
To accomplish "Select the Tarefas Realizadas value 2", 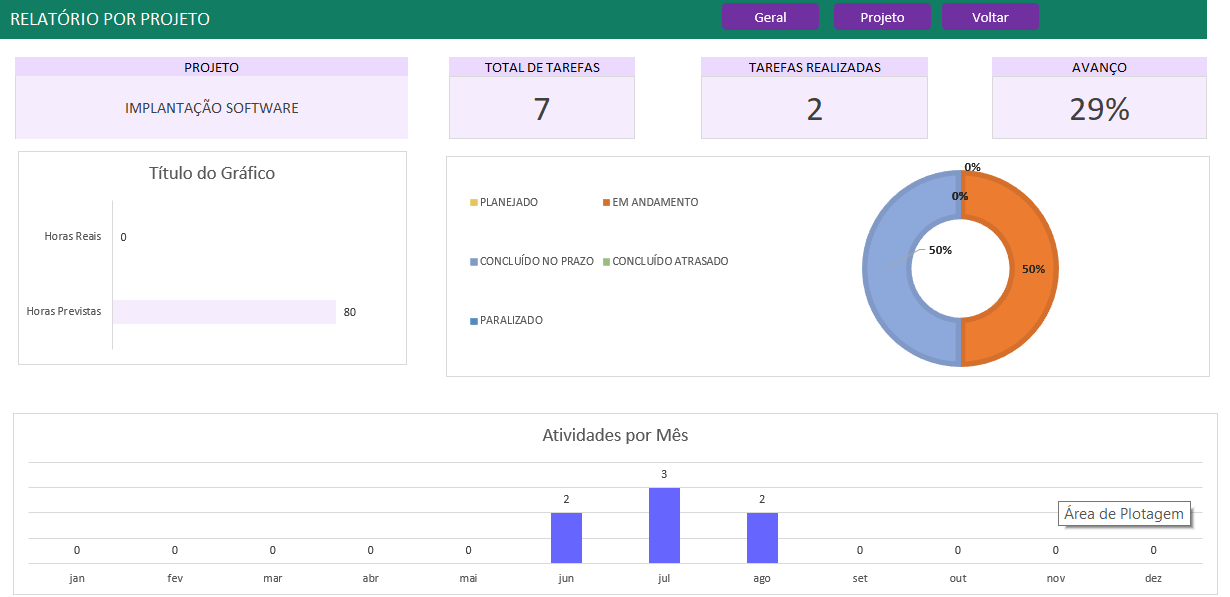I will click(x=814, y=109).
